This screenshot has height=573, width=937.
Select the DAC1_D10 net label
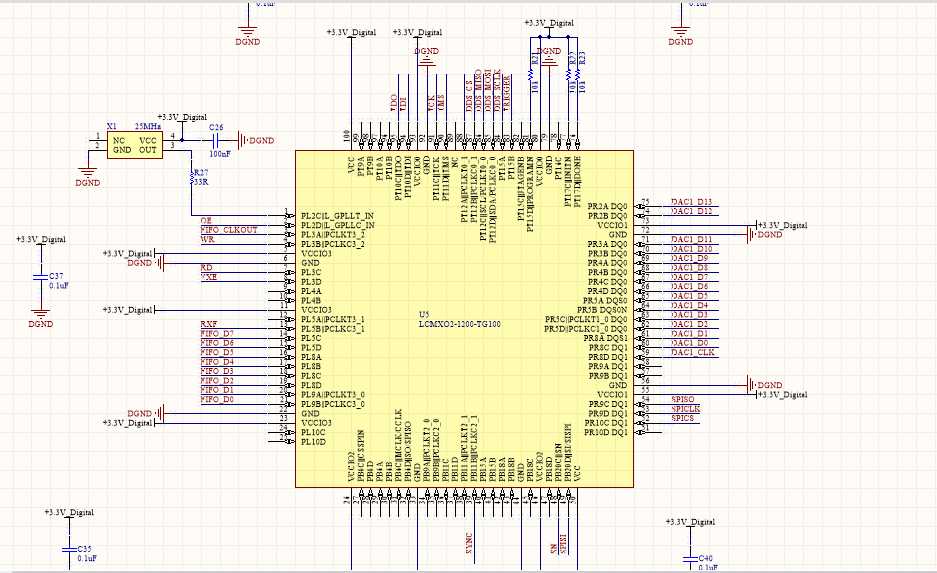coord(691,249)
